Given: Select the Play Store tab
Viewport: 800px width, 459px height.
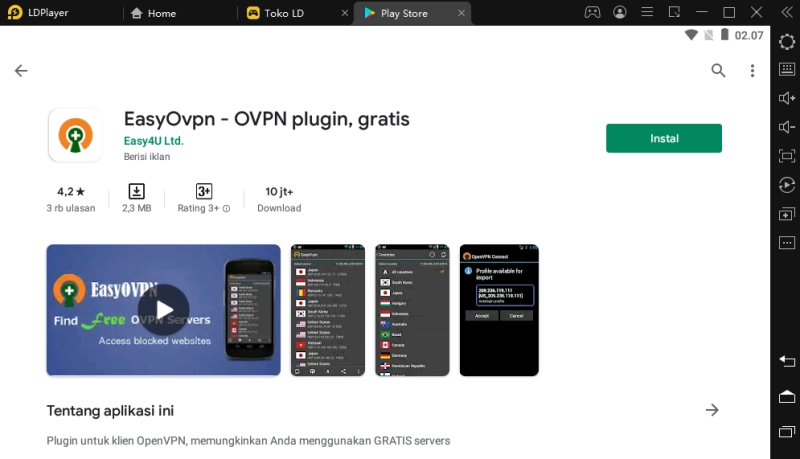Looking at the screenshot, I should tap(396, 13).
